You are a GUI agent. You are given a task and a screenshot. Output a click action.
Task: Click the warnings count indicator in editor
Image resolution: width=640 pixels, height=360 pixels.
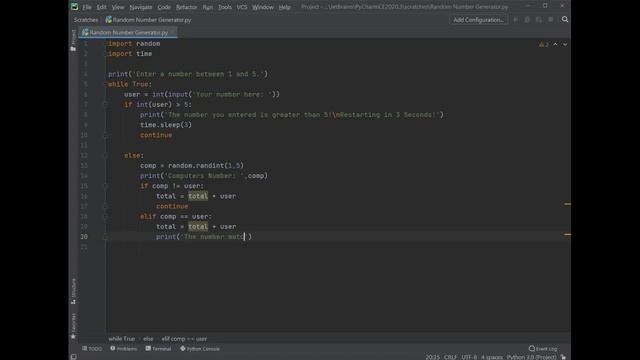(x=544, y=44)
